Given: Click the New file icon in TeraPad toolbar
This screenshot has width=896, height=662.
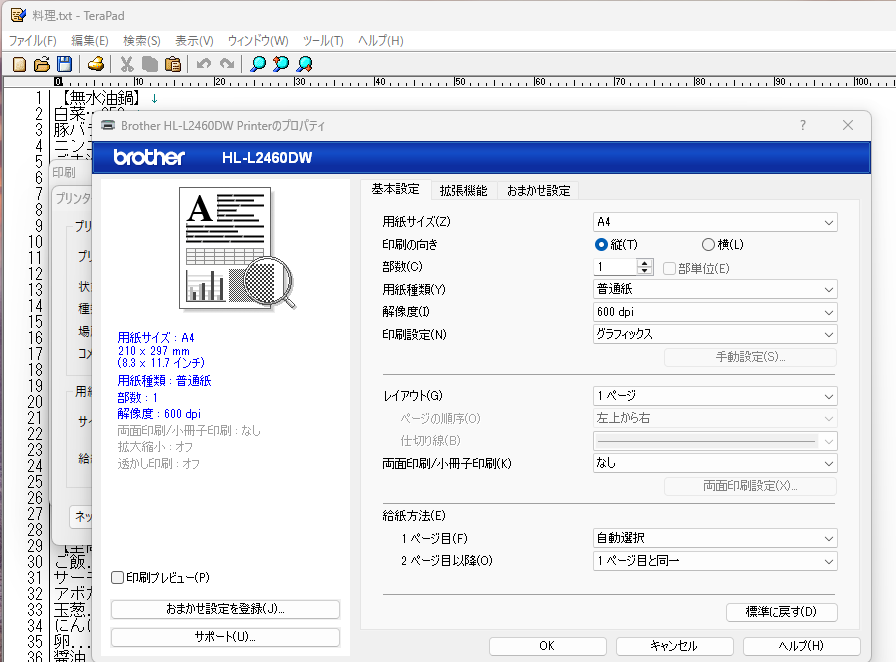Looking at the screenshot, I should (x=19, y=64).
